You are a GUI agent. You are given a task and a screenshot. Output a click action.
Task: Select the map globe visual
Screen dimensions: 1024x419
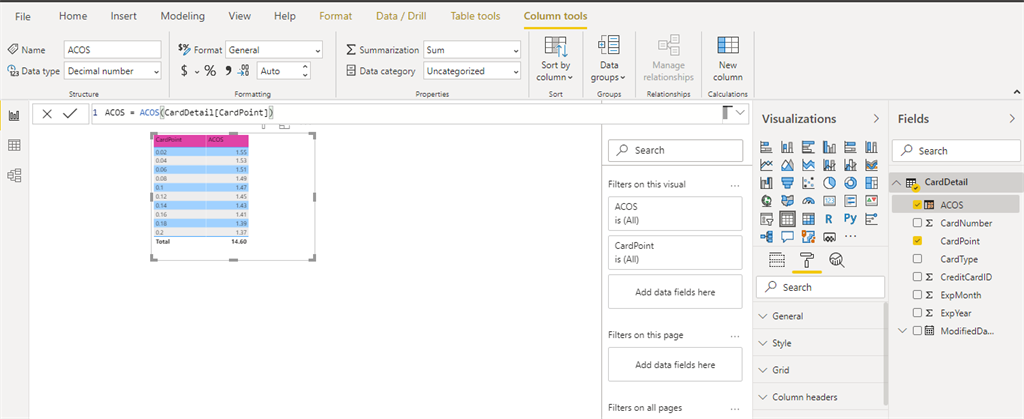[x=767, y=201]
